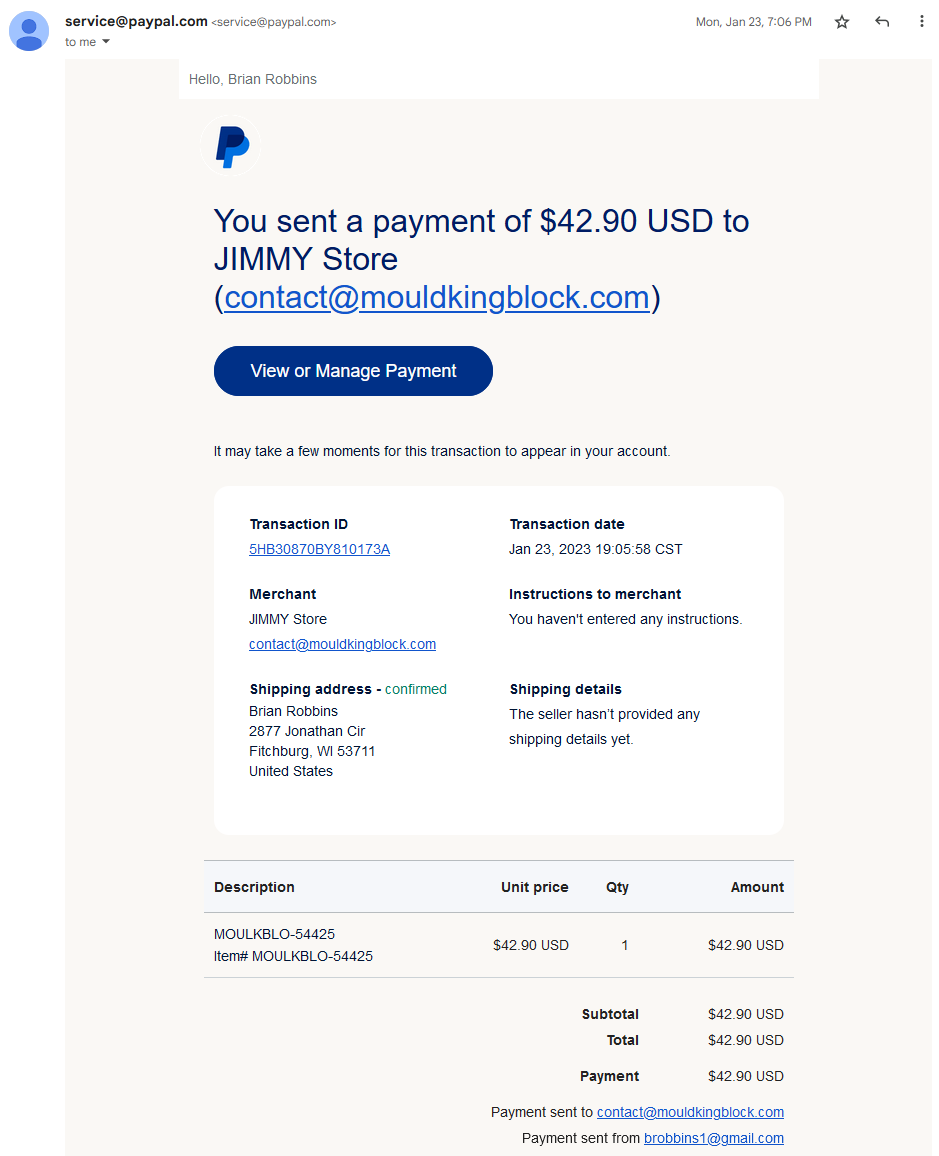Click the PayPal logo
939x1156 pixels.
pyautogui.click(x=231, y=147)
